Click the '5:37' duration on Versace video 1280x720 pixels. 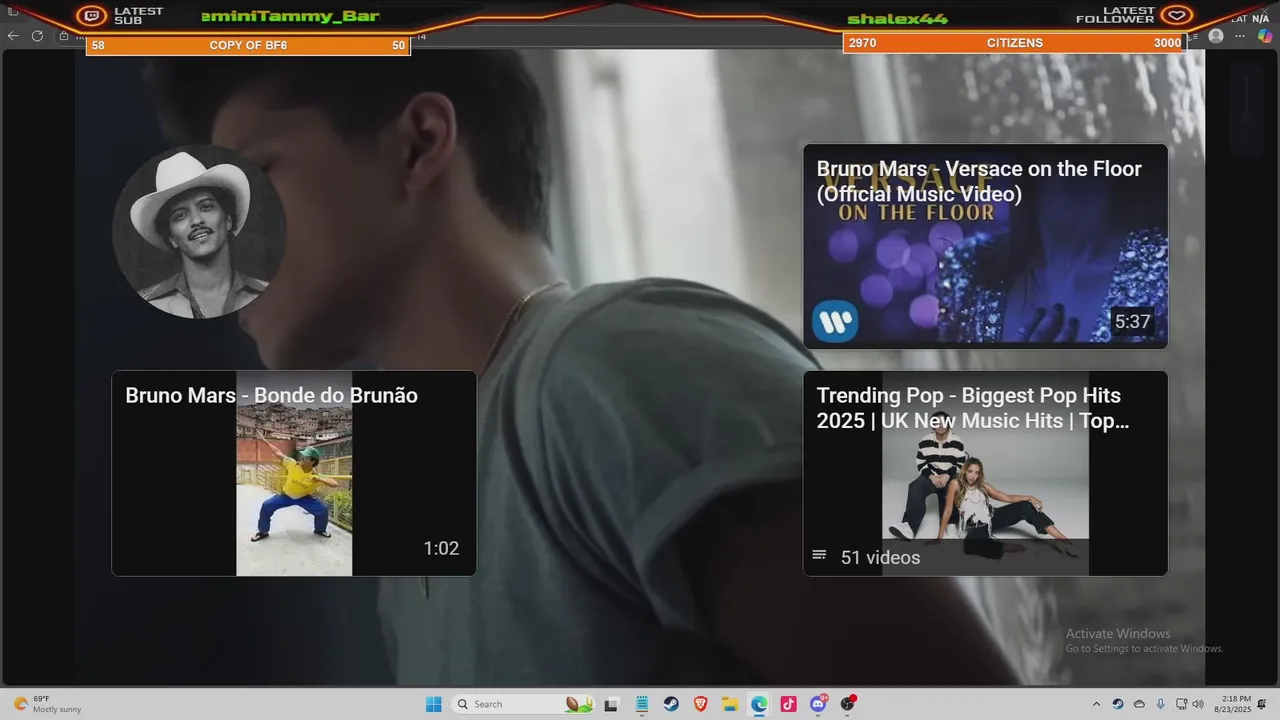[x=1132, y=322]
